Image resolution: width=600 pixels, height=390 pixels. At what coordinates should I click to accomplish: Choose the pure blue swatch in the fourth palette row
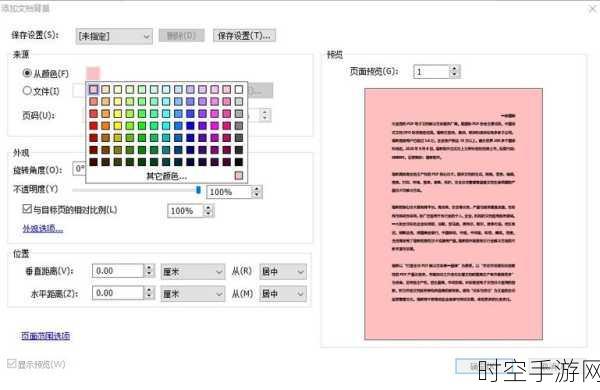tap(190, 126)
